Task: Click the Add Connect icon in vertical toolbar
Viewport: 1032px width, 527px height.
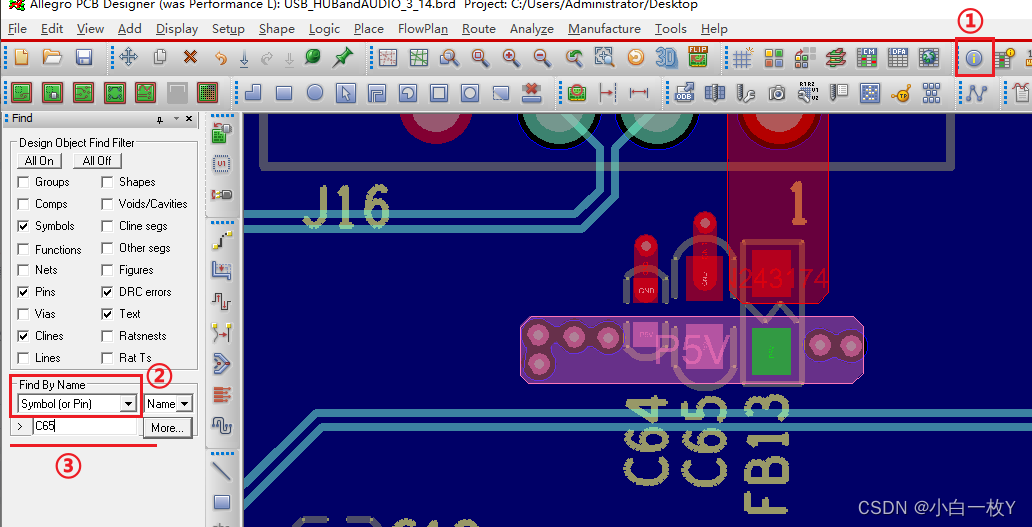Action: click(222, 243)
